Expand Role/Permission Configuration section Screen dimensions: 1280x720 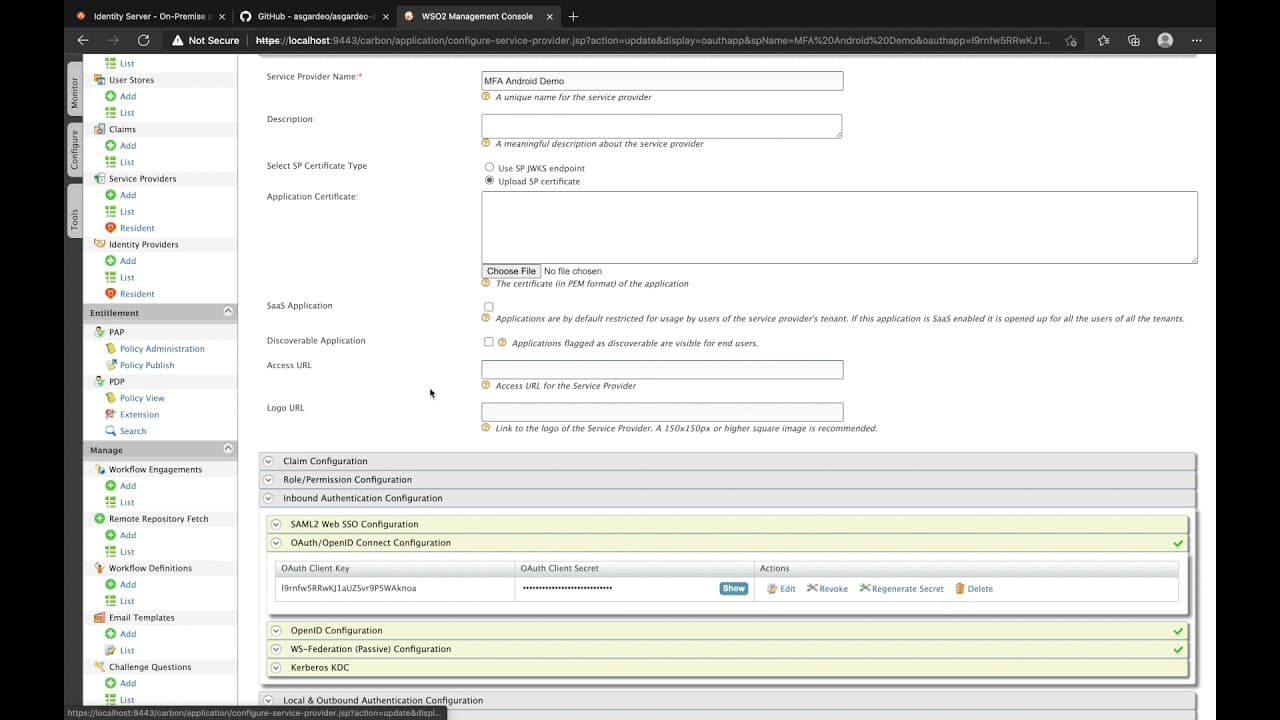pyautogui.click(x=268, y=480)
